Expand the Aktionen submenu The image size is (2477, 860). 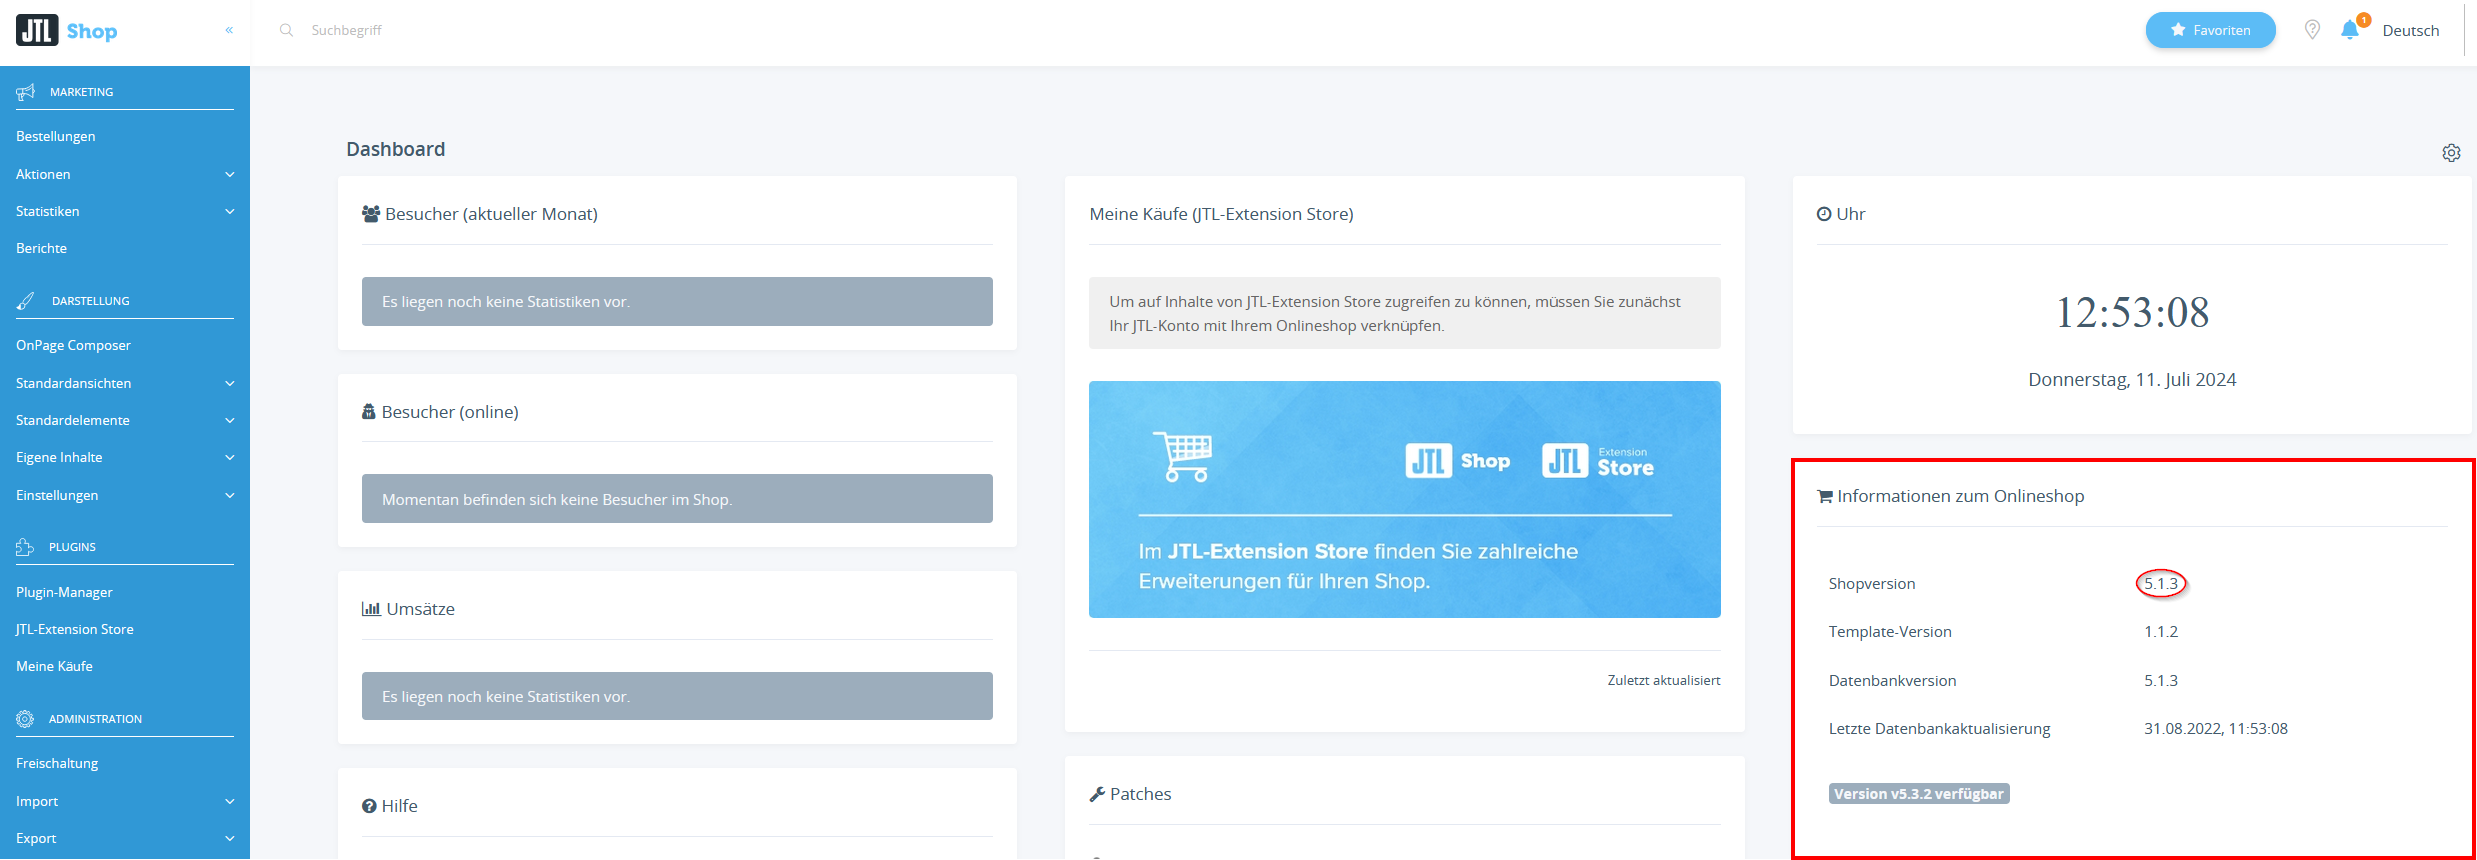pyautogui.click(x=229, y=174)
